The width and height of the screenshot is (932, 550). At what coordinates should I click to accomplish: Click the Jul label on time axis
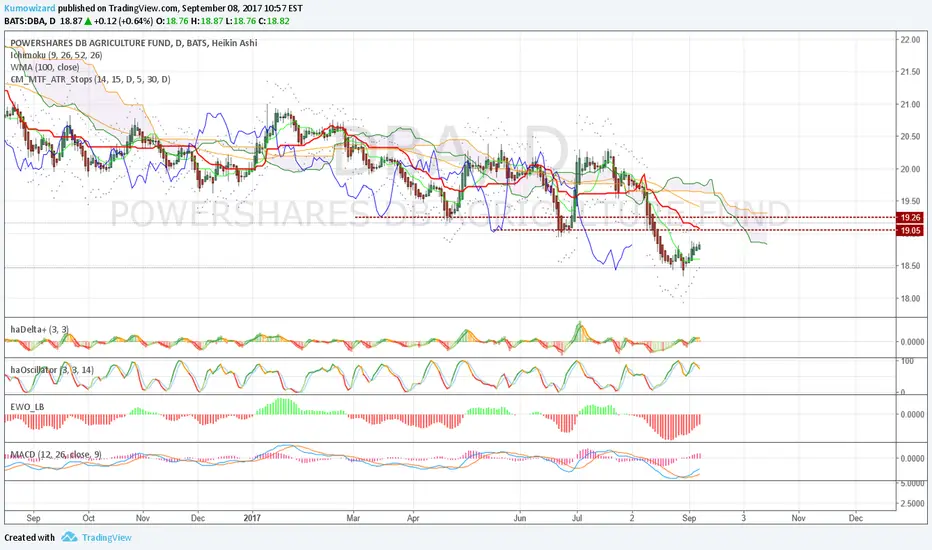tap(577, 518)
